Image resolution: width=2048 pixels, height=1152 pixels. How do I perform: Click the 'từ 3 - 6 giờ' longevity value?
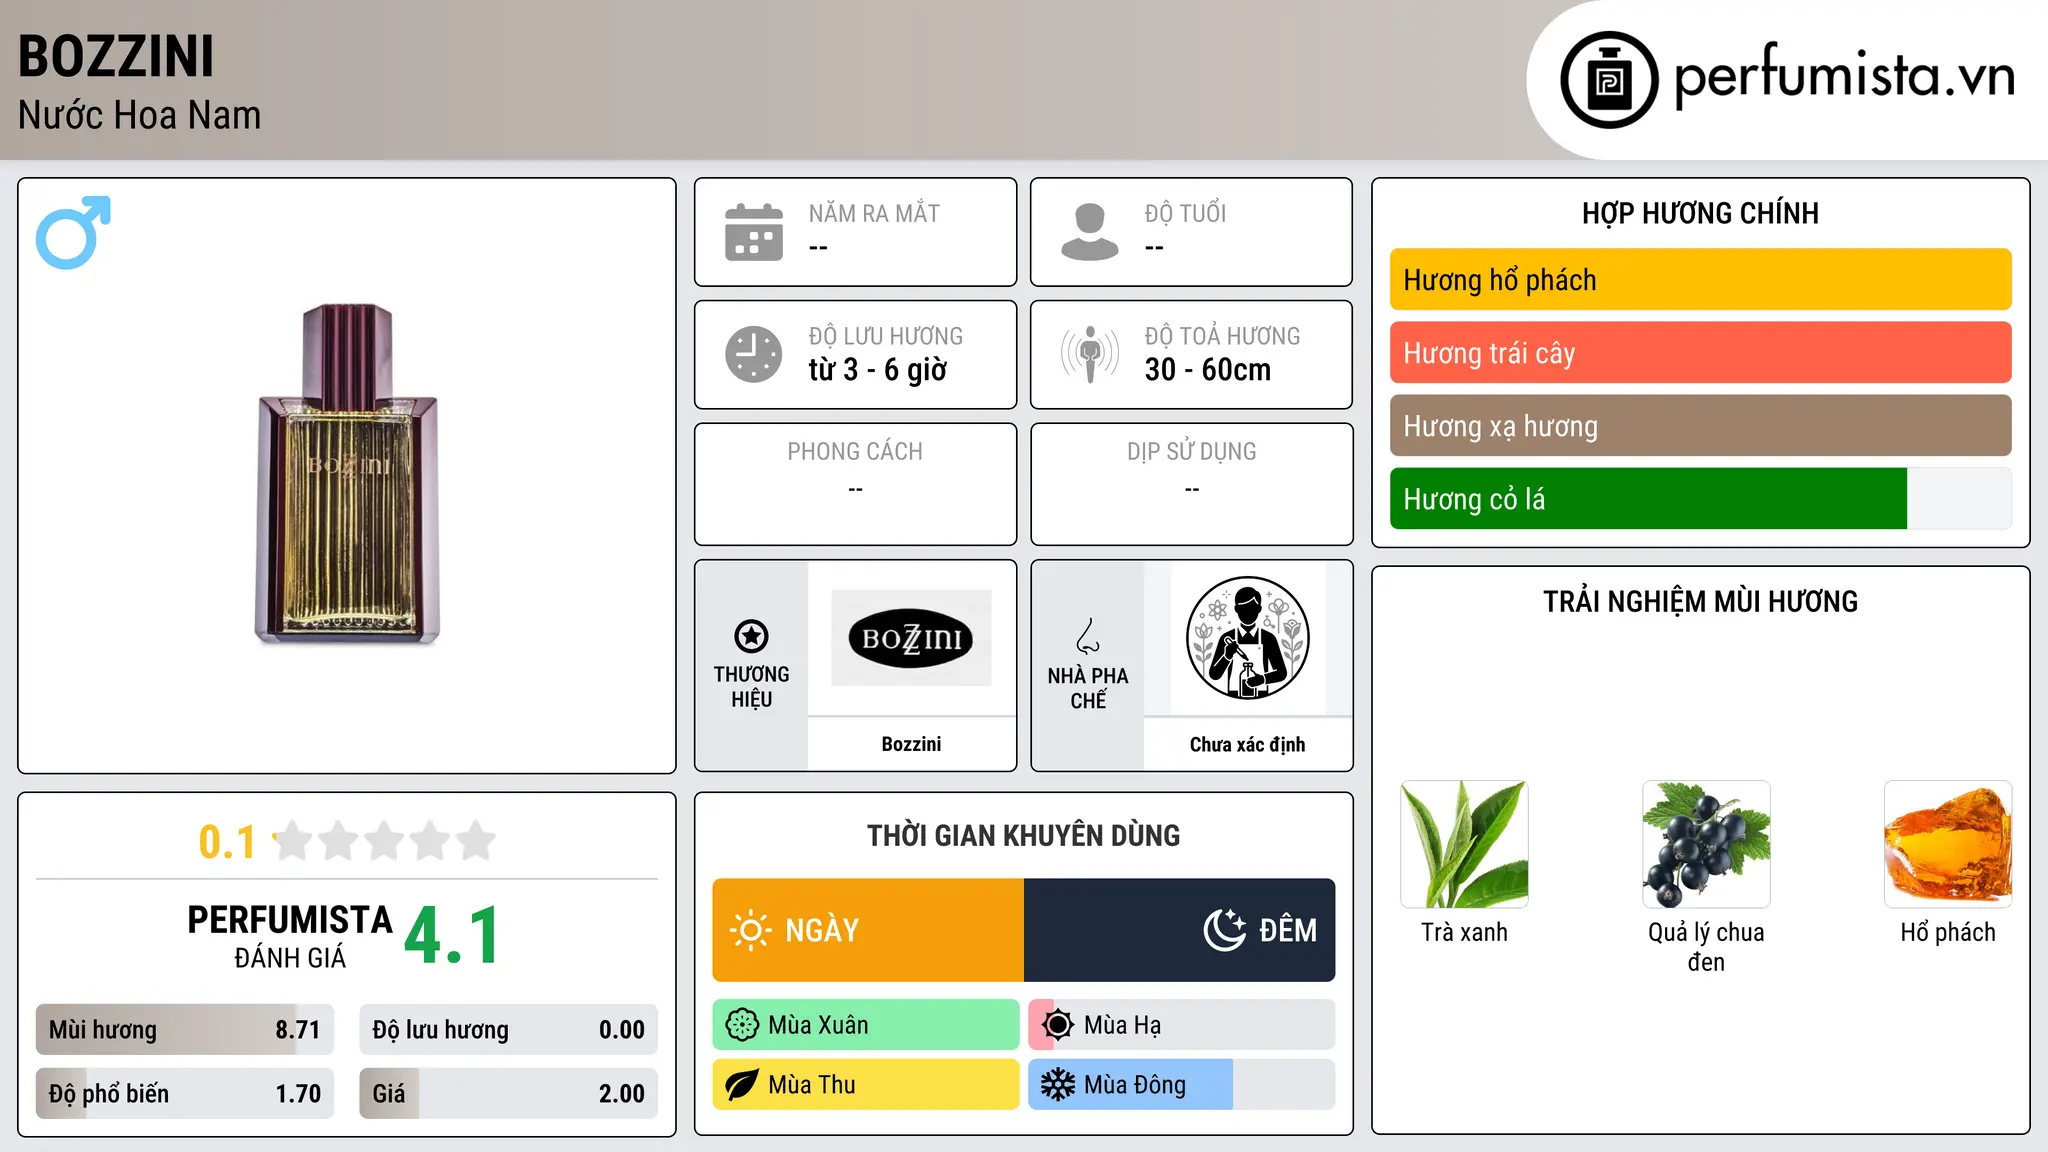(x=878, y=370)
